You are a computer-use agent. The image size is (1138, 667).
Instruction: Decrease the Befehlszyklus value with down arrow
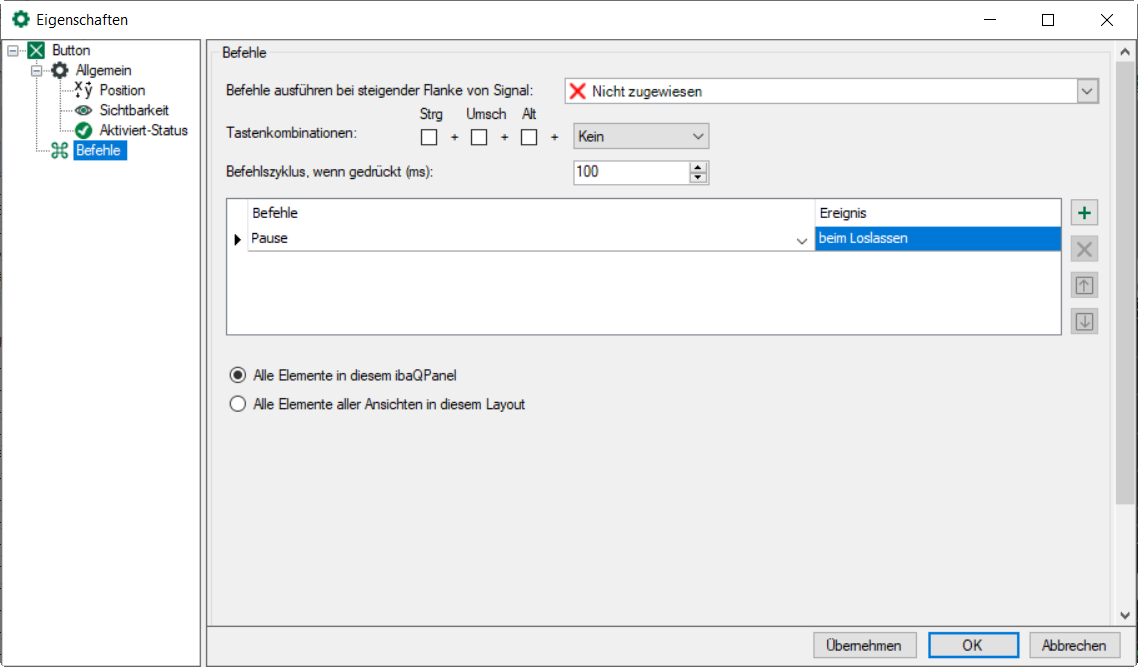697,178
